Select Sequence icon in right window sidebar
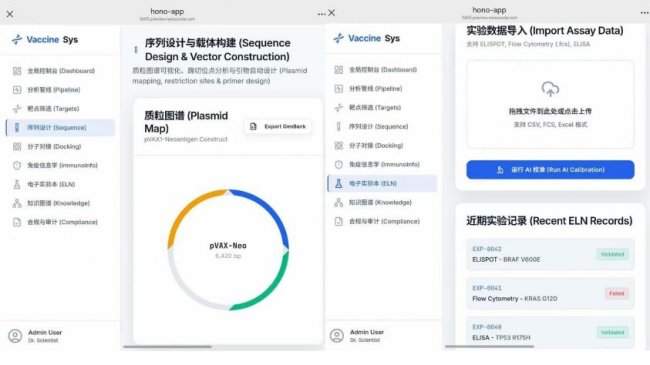Screen dimensions: 650x365 [339, 127]
